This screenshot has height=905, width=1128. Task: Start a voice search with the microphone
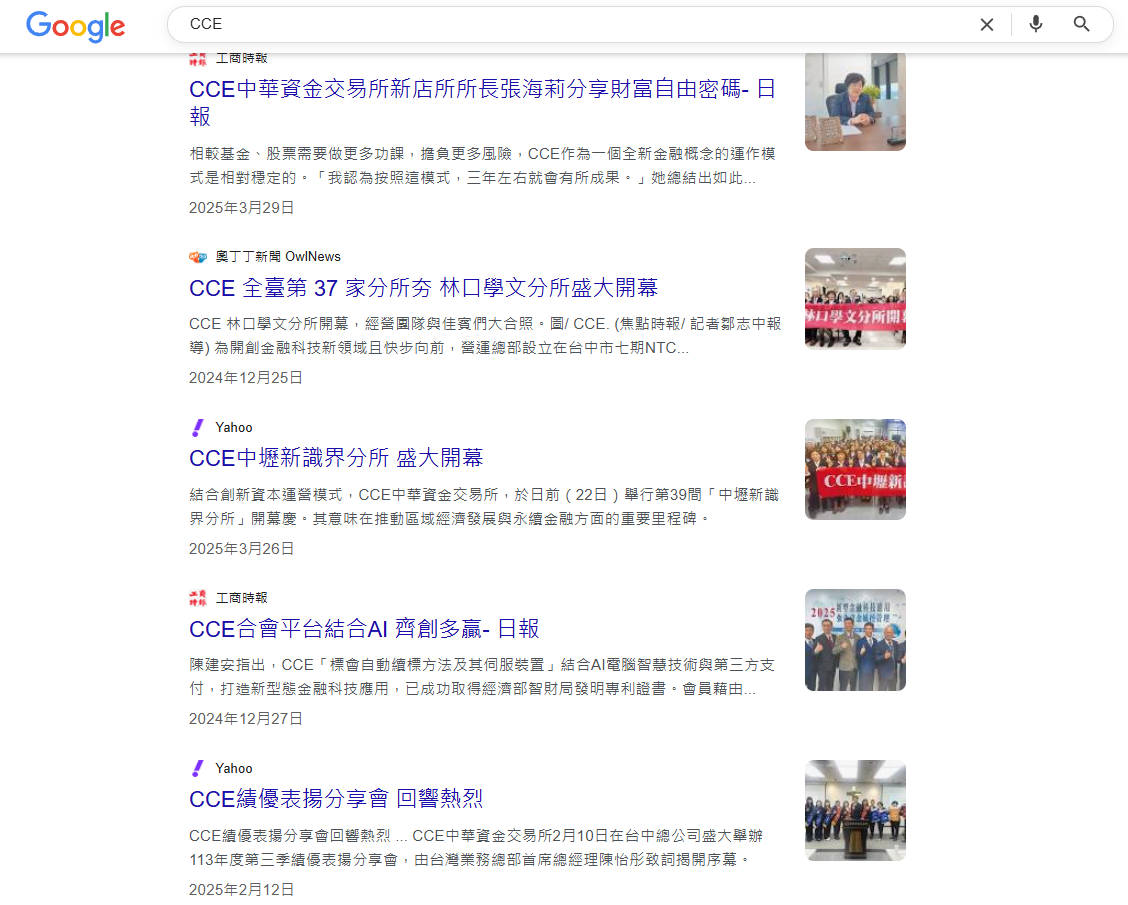pos(1035,24)
